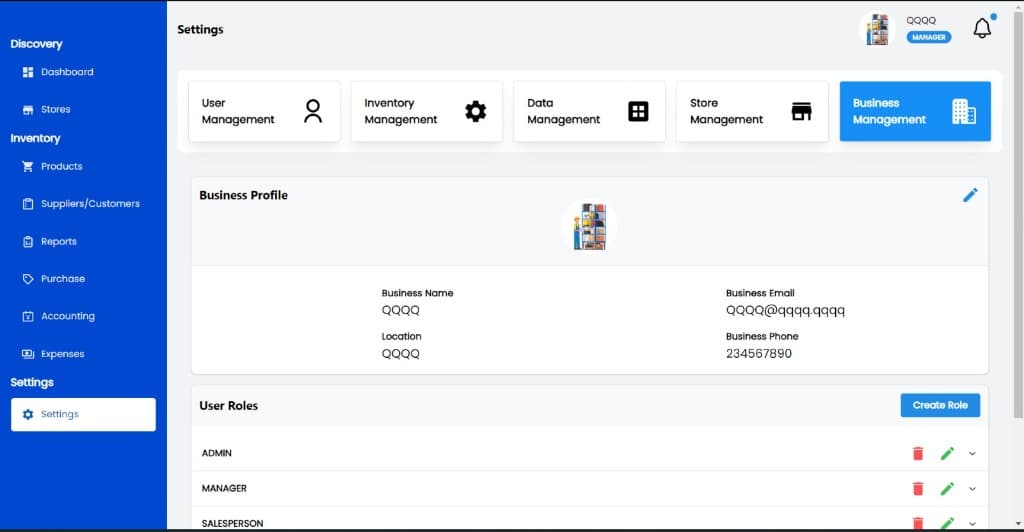This screenshot has width=1024, height=532.
Task: Edit Business Profile with pencil icon
Action: click(x=970, y=195)
